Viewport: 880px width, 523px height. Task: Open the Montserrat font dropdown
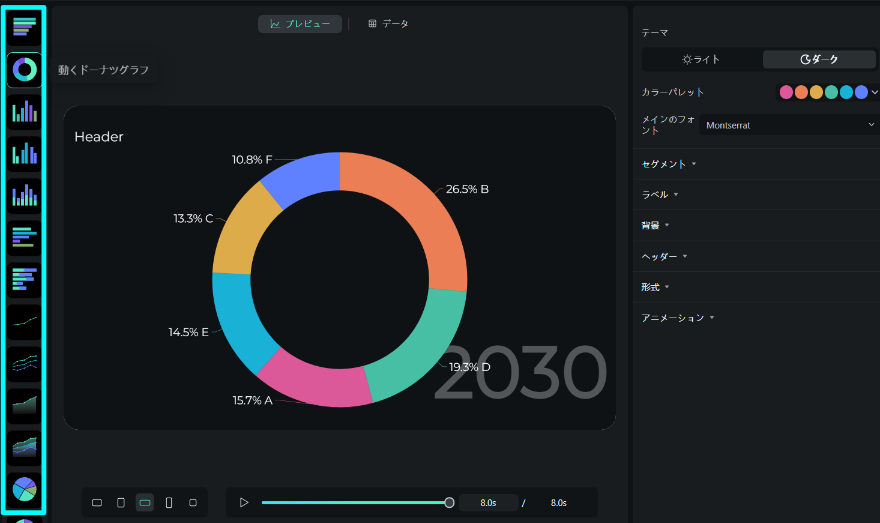click(x=789, y=125)
